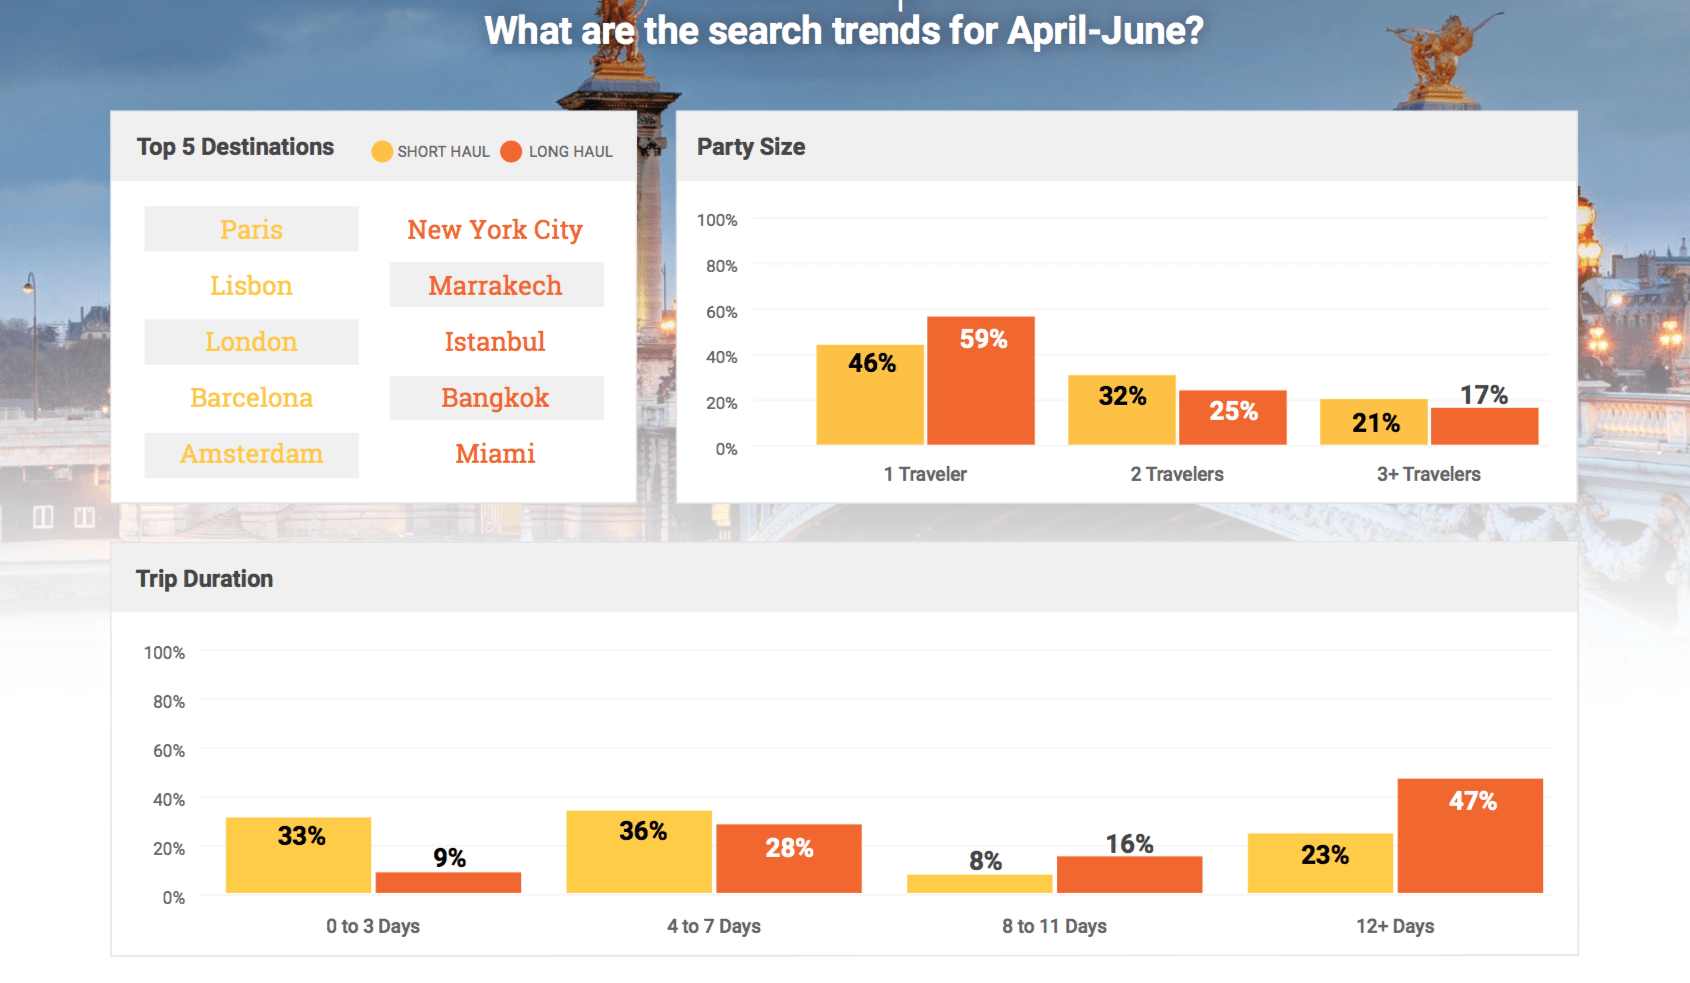Select Paris in short haul destinations

coord(251,229)
